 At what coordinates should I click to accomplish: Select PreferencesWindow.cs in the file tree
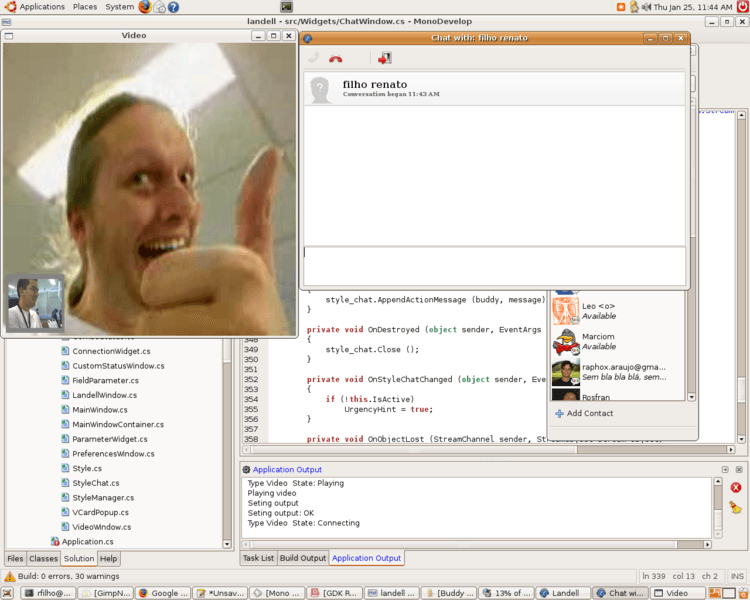(110, 454)
